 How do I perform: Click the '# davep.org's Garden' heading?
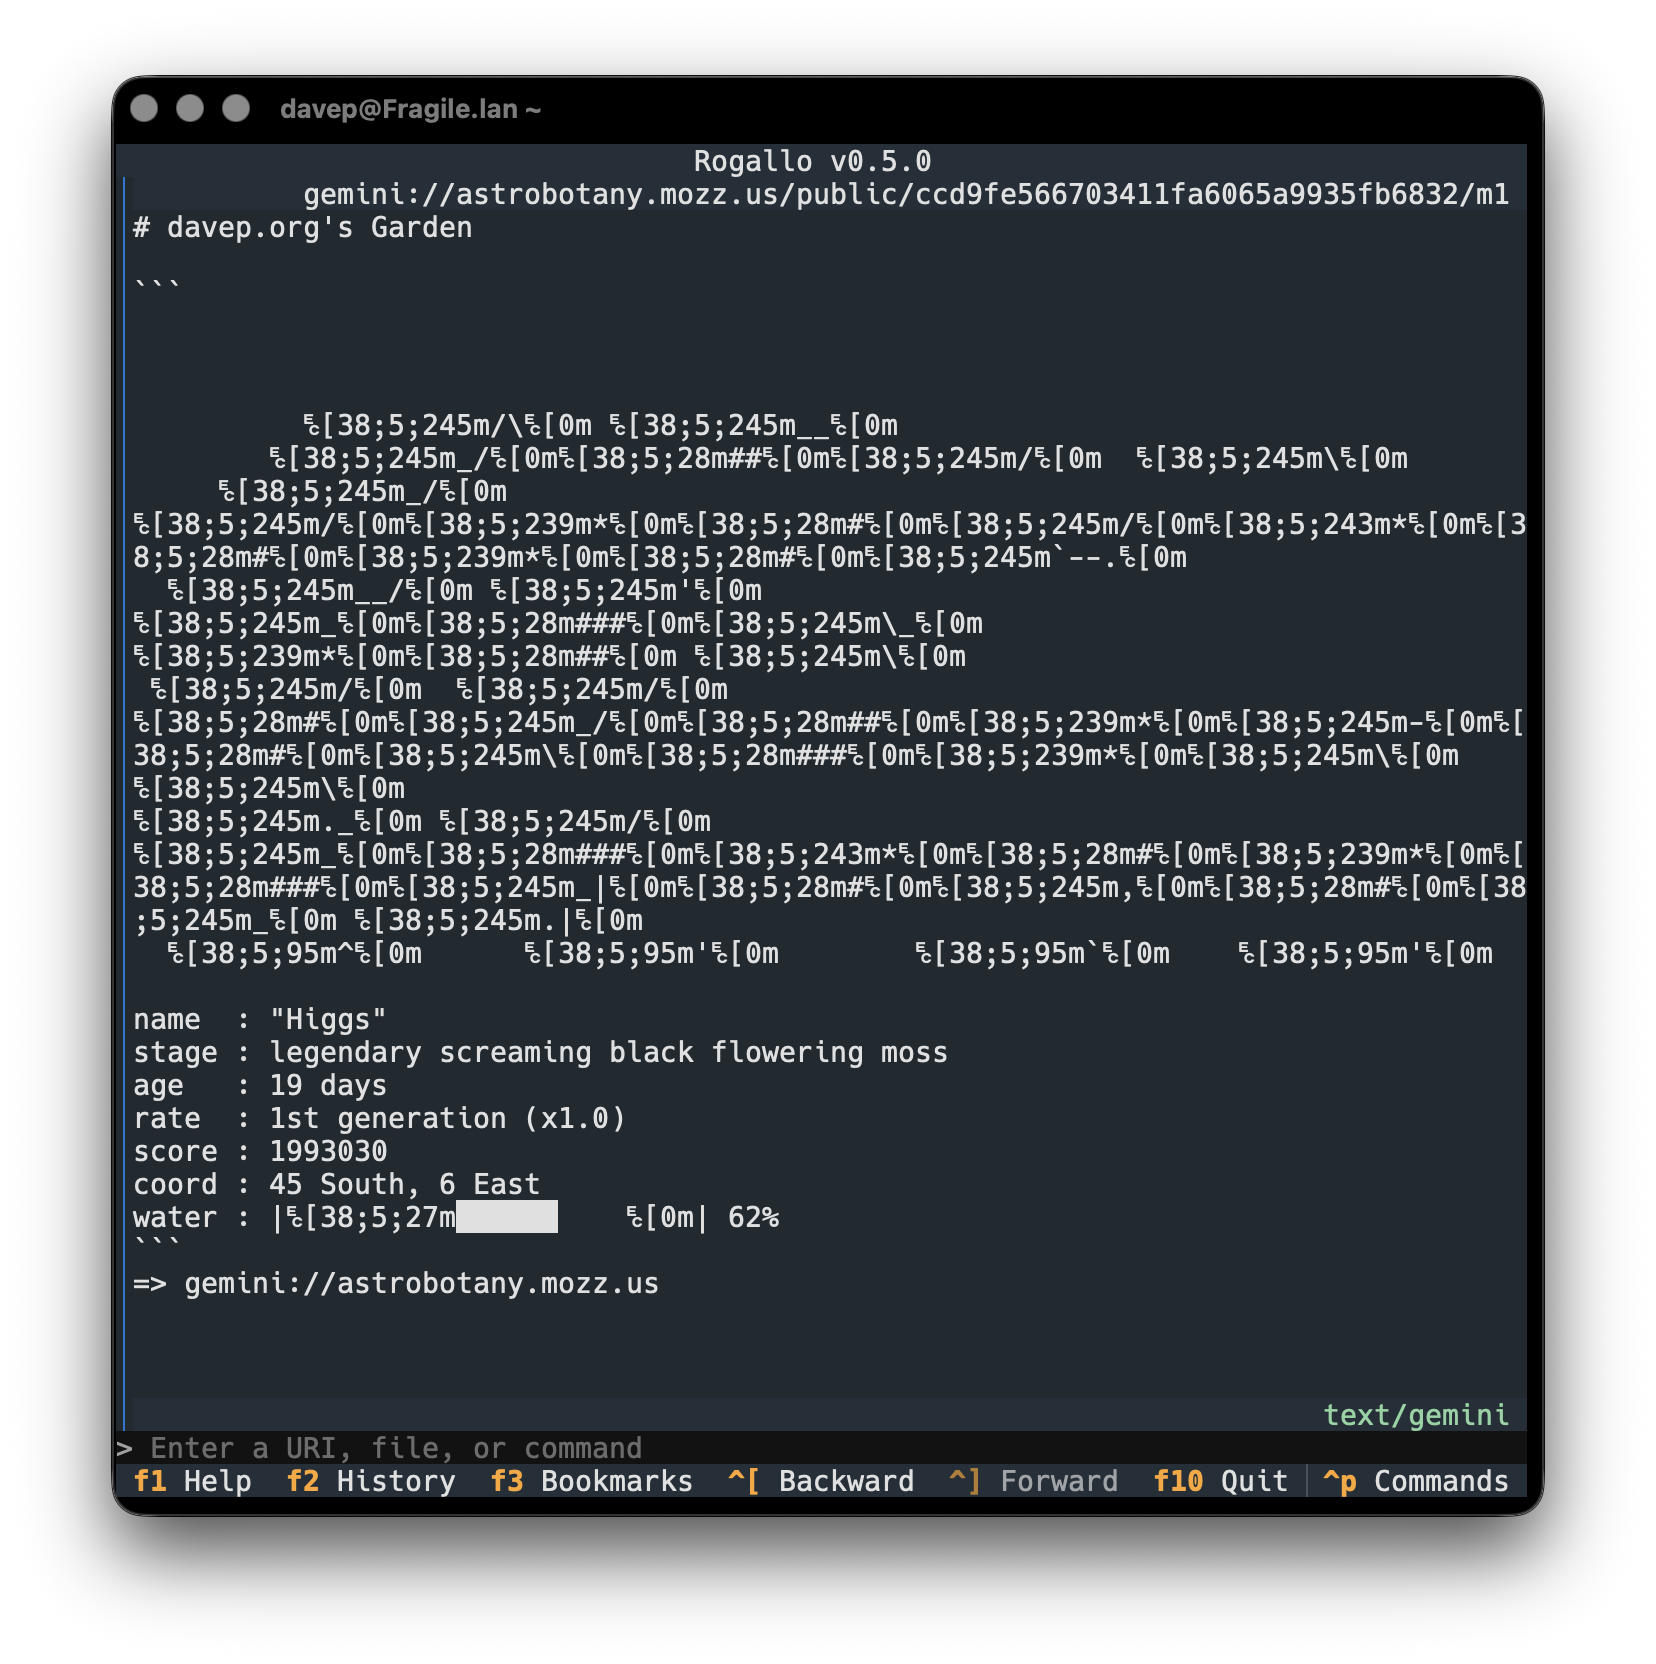click(x=303, y=227)
